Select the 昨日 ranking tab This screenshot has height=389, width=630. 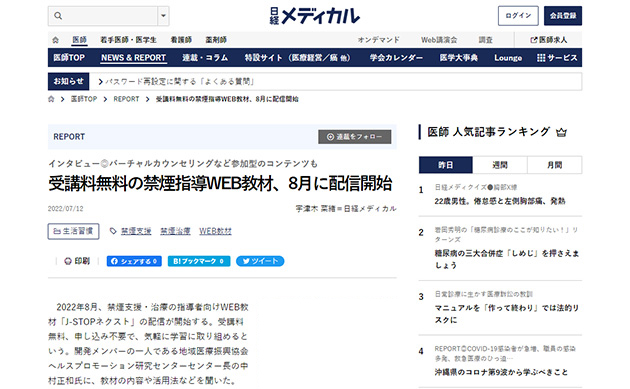tap(446, 165)
